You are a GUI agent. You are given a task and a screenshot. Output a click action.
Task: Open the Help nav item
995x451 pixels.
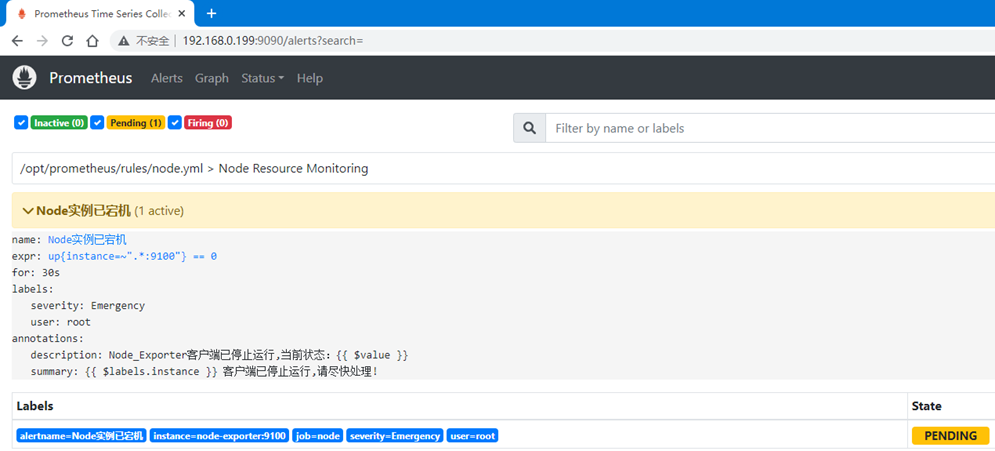coord(310,78)
